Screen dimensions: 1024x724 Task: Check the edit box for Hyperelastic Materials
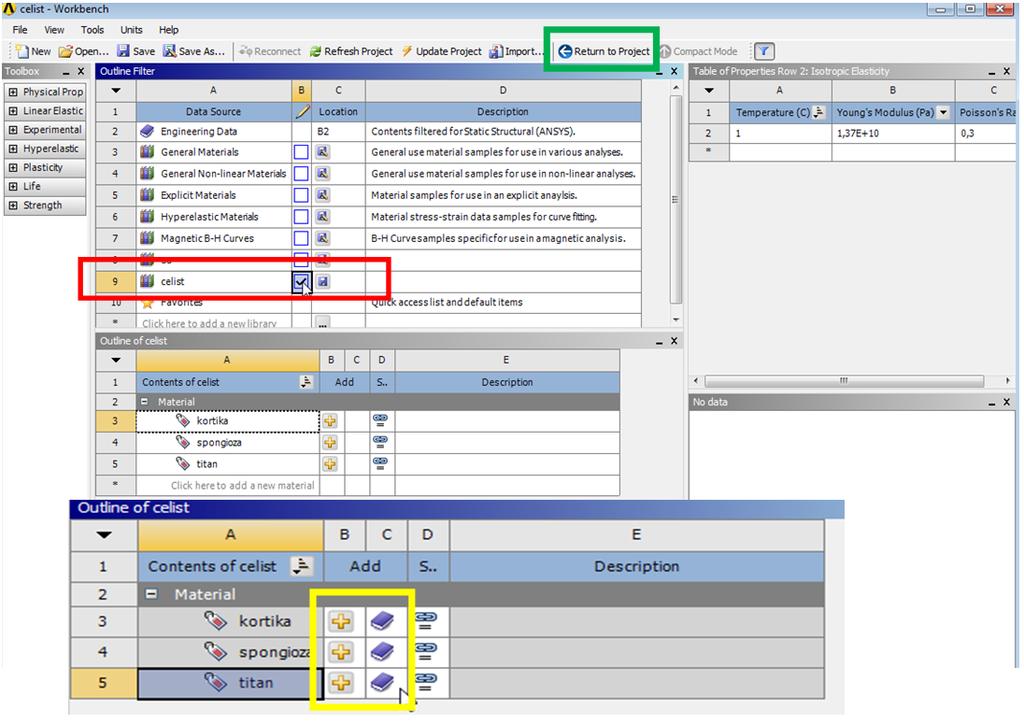pos(301,217)
